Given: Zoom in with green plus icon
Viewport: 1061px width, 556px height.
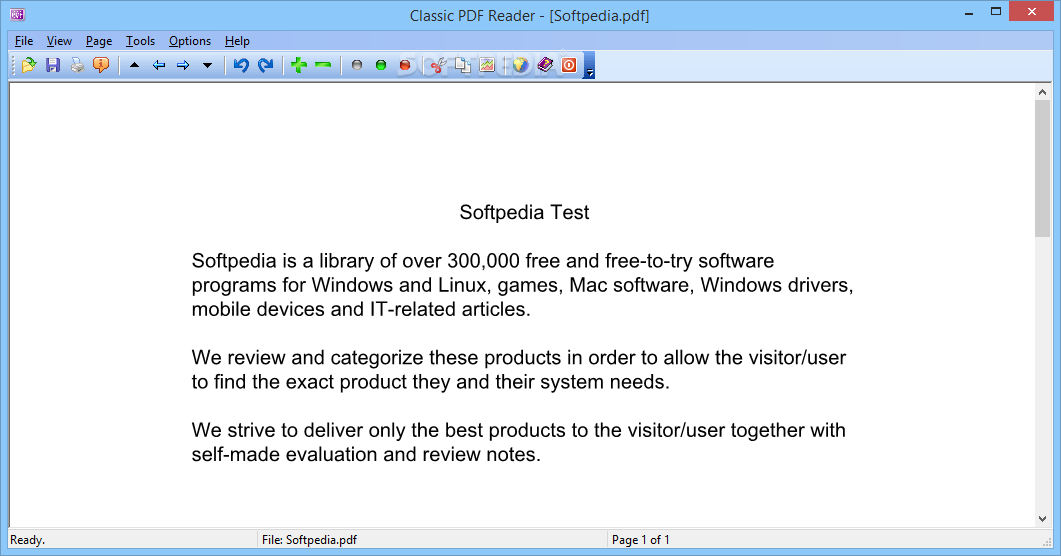Looking at the screenshot, I should pos(298,65).
